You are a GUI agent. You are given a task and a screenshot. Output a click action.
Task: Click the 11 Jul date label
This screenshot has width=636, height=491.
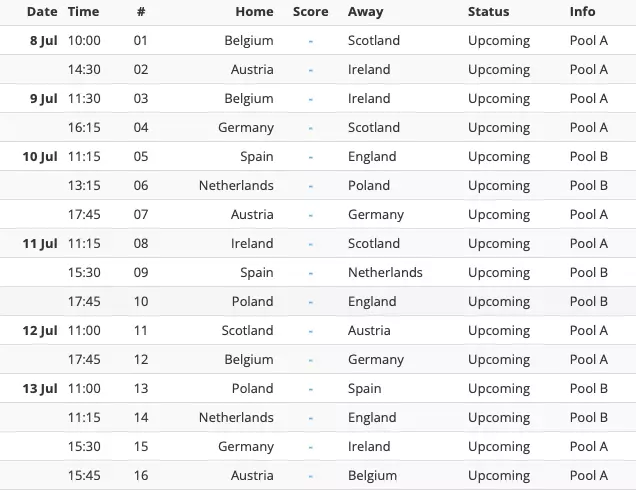click(x=40, y=244)
